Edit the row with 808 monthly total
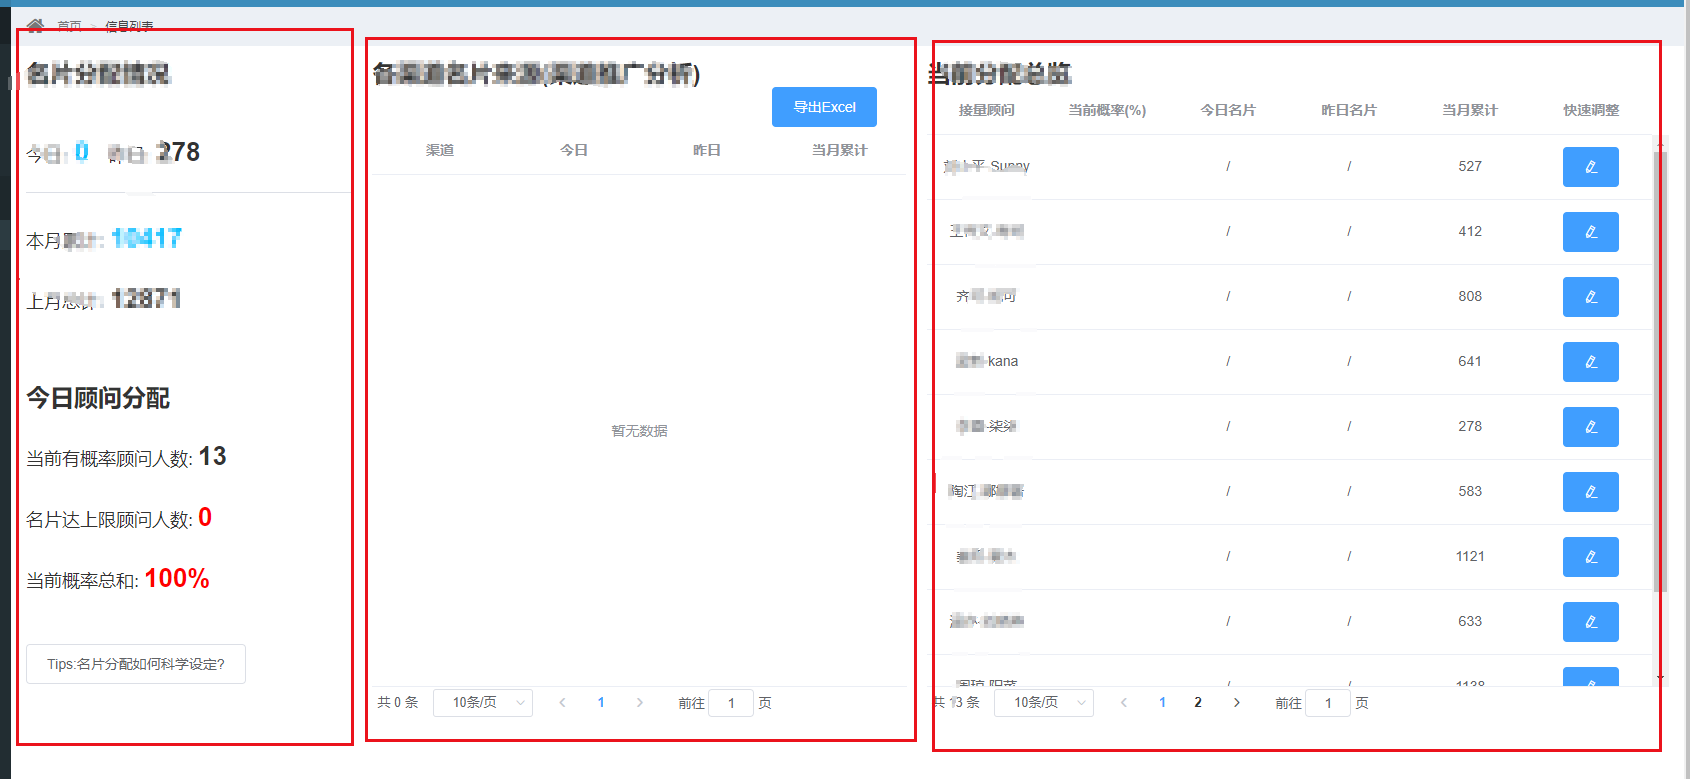The image size is (1690, 779). 1590,297
